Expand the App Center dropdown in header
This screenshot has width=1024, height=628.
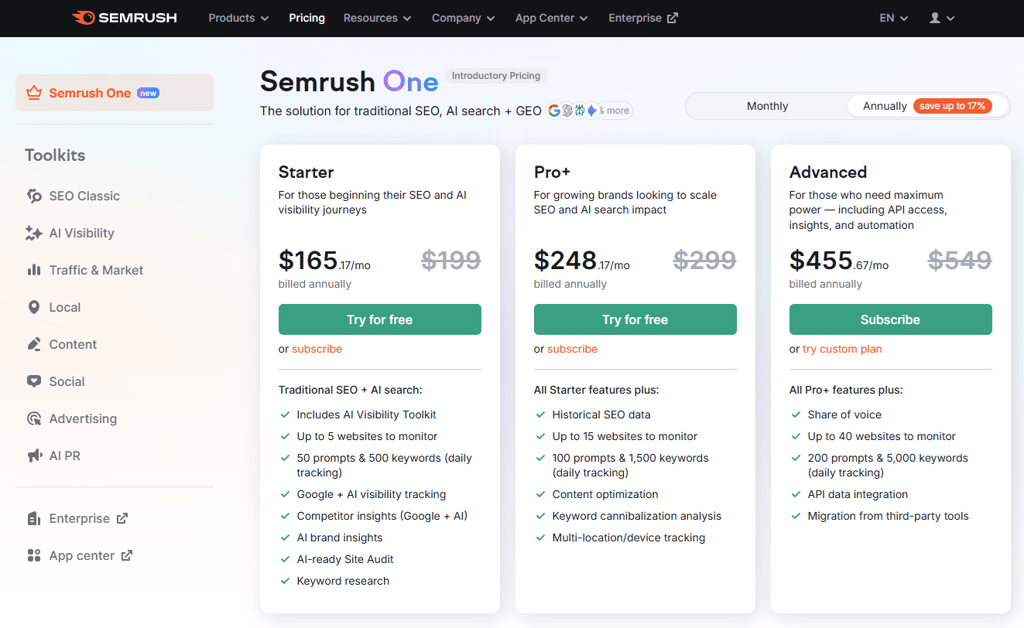[x=551, y=18]
